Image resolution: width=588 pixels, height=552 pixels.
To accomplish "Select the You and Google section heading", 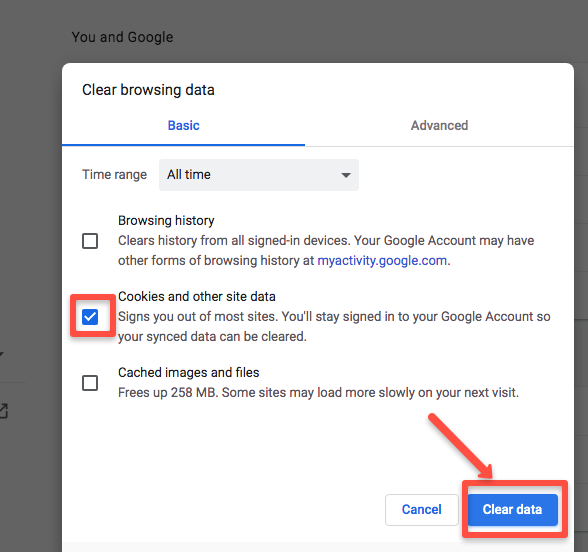I will [122, 37].
